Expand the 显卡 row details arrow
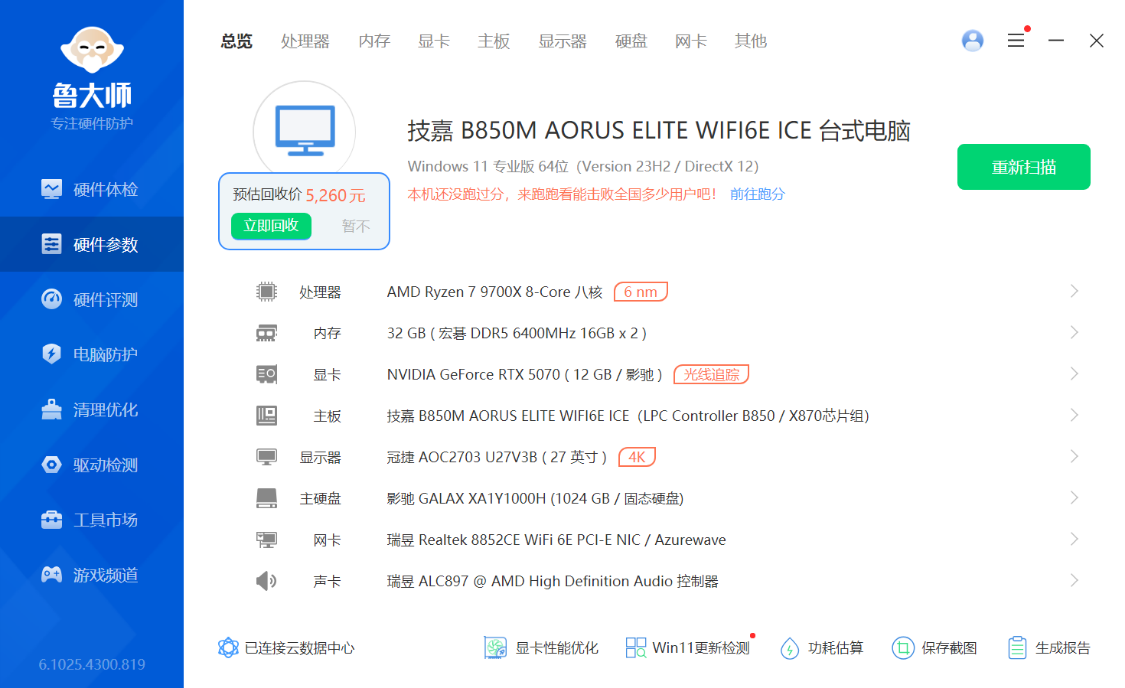This screenshot has height=688, width=1125. 1074,374
